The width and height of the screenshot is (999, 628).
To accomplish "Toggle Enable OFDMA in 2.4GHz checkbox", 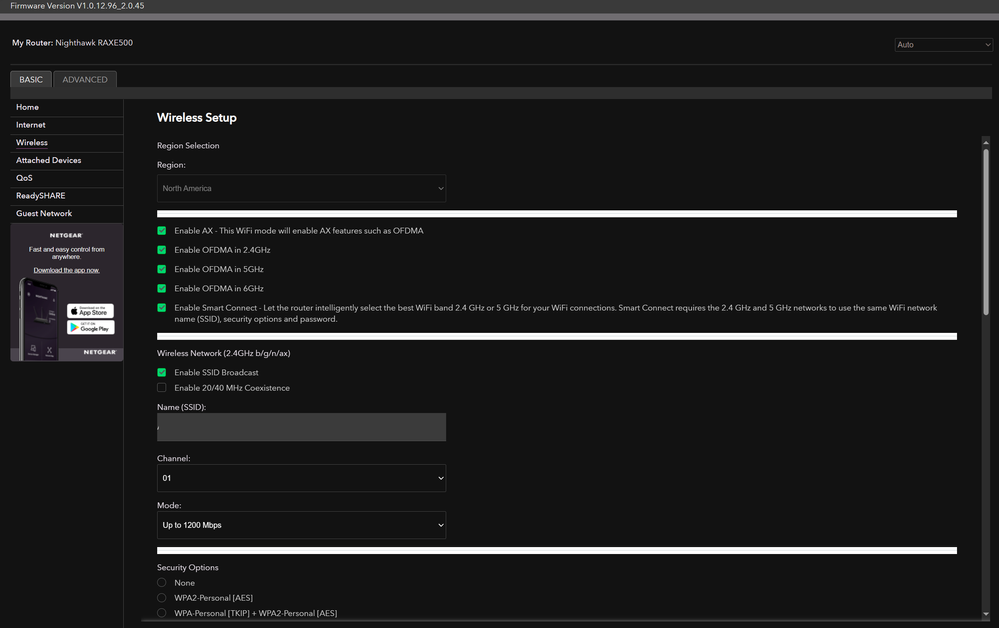I will [162, 250].
